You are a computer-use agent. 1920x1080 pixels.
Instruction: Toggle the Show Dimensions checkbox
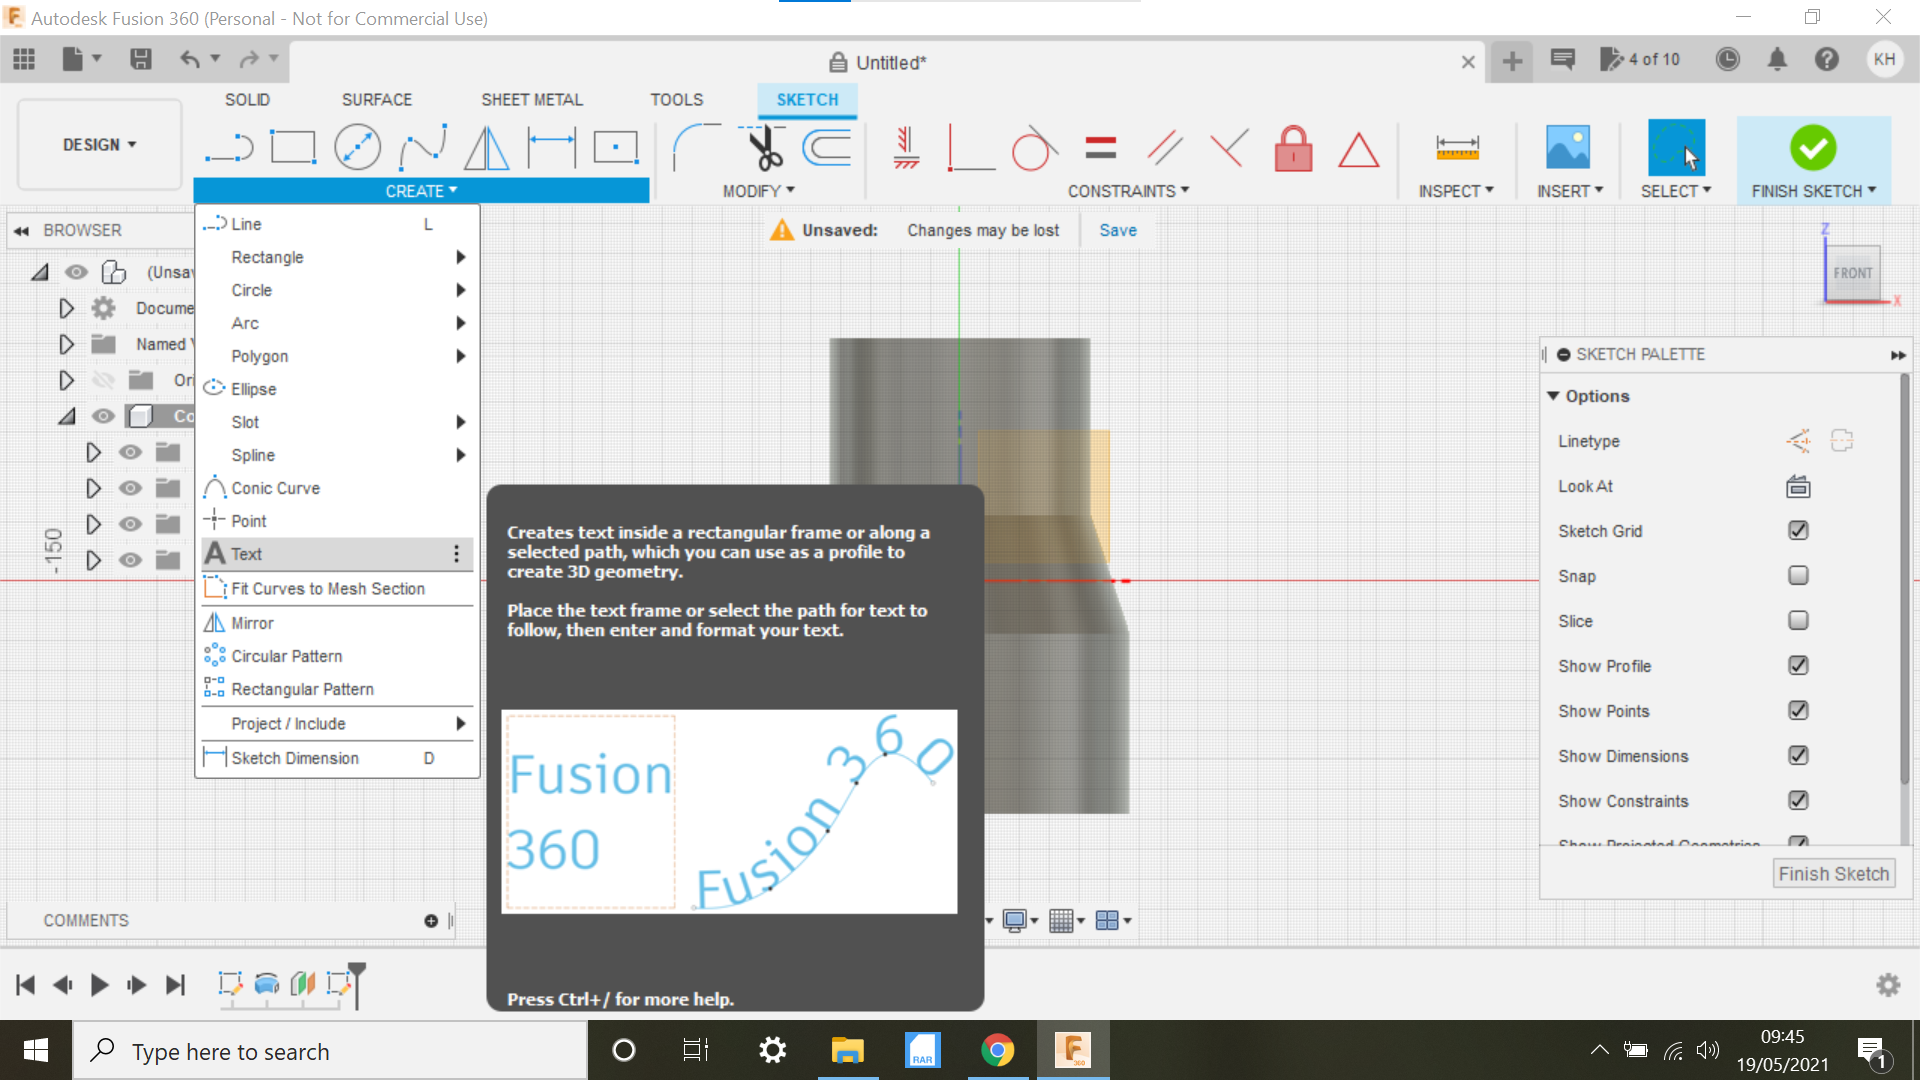[x=1798, y=756]
